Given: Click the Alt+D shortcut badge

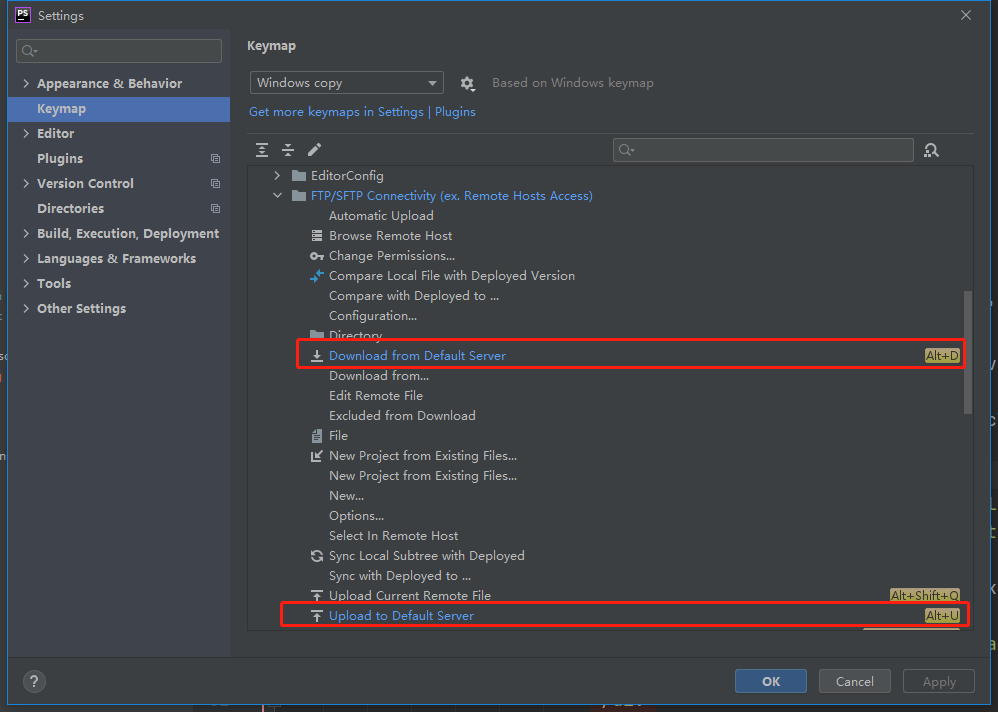Looking at the screenshot, I should (x=942, y=356).
